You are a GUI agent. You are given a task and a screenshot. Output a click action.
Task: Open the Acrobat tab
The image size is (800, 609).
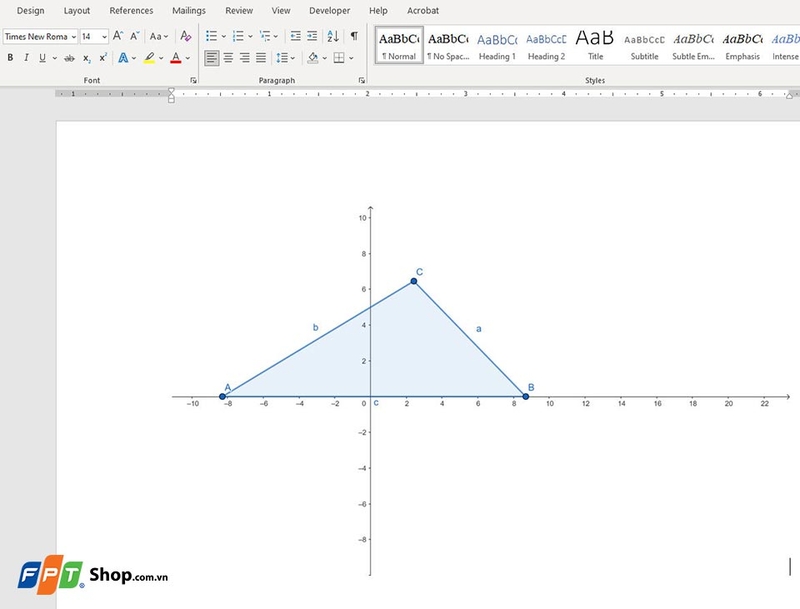pos(423,10)
